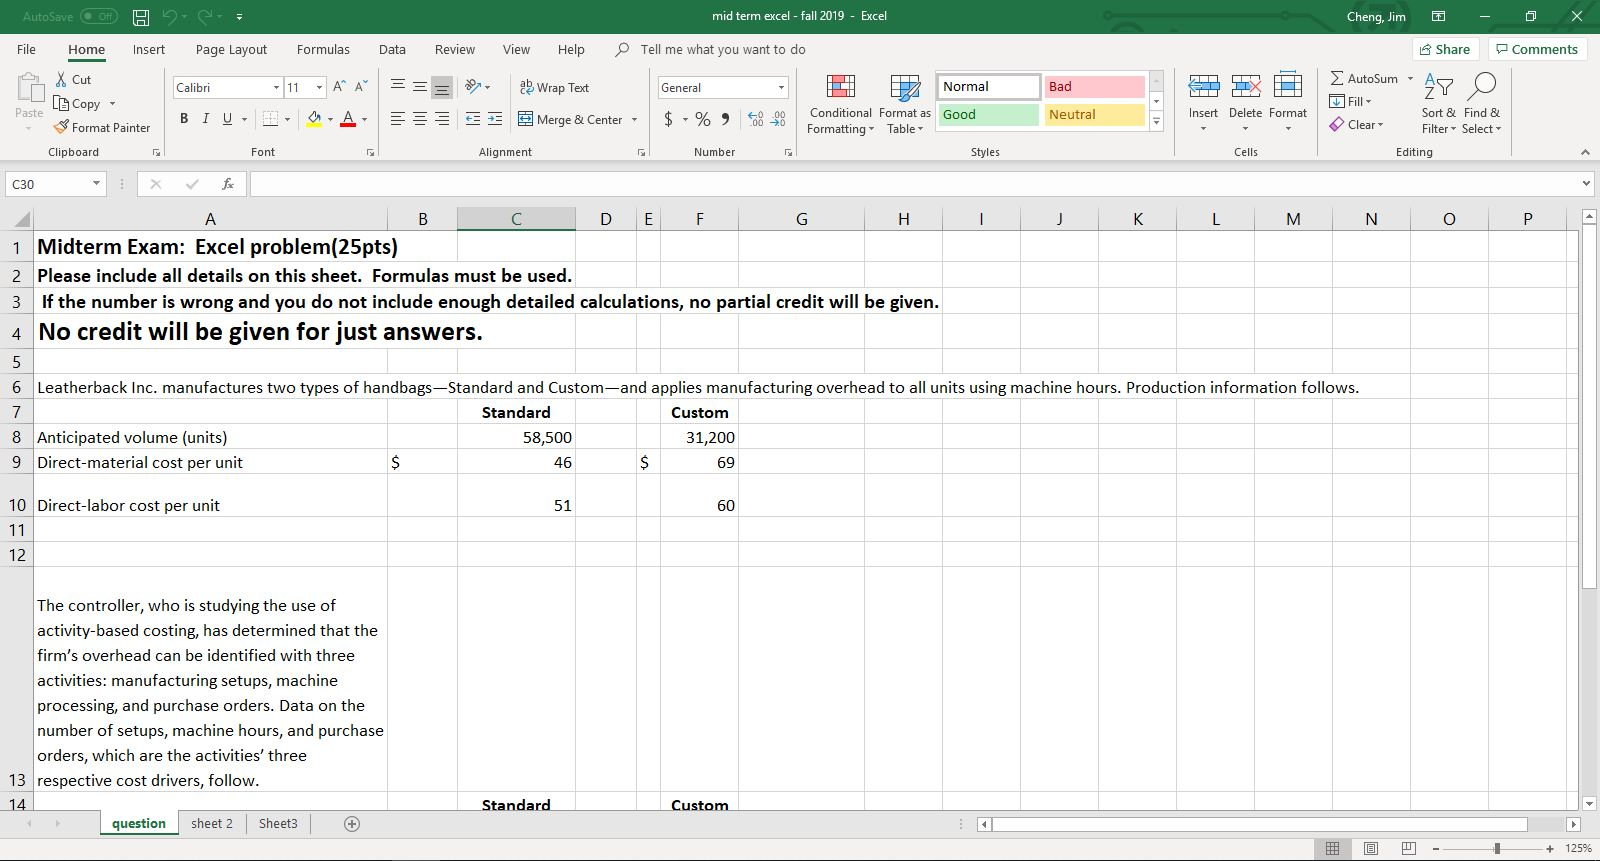Expand the cell Styles gallery
Screen dimensions: 1600x861
(1157, 121)
